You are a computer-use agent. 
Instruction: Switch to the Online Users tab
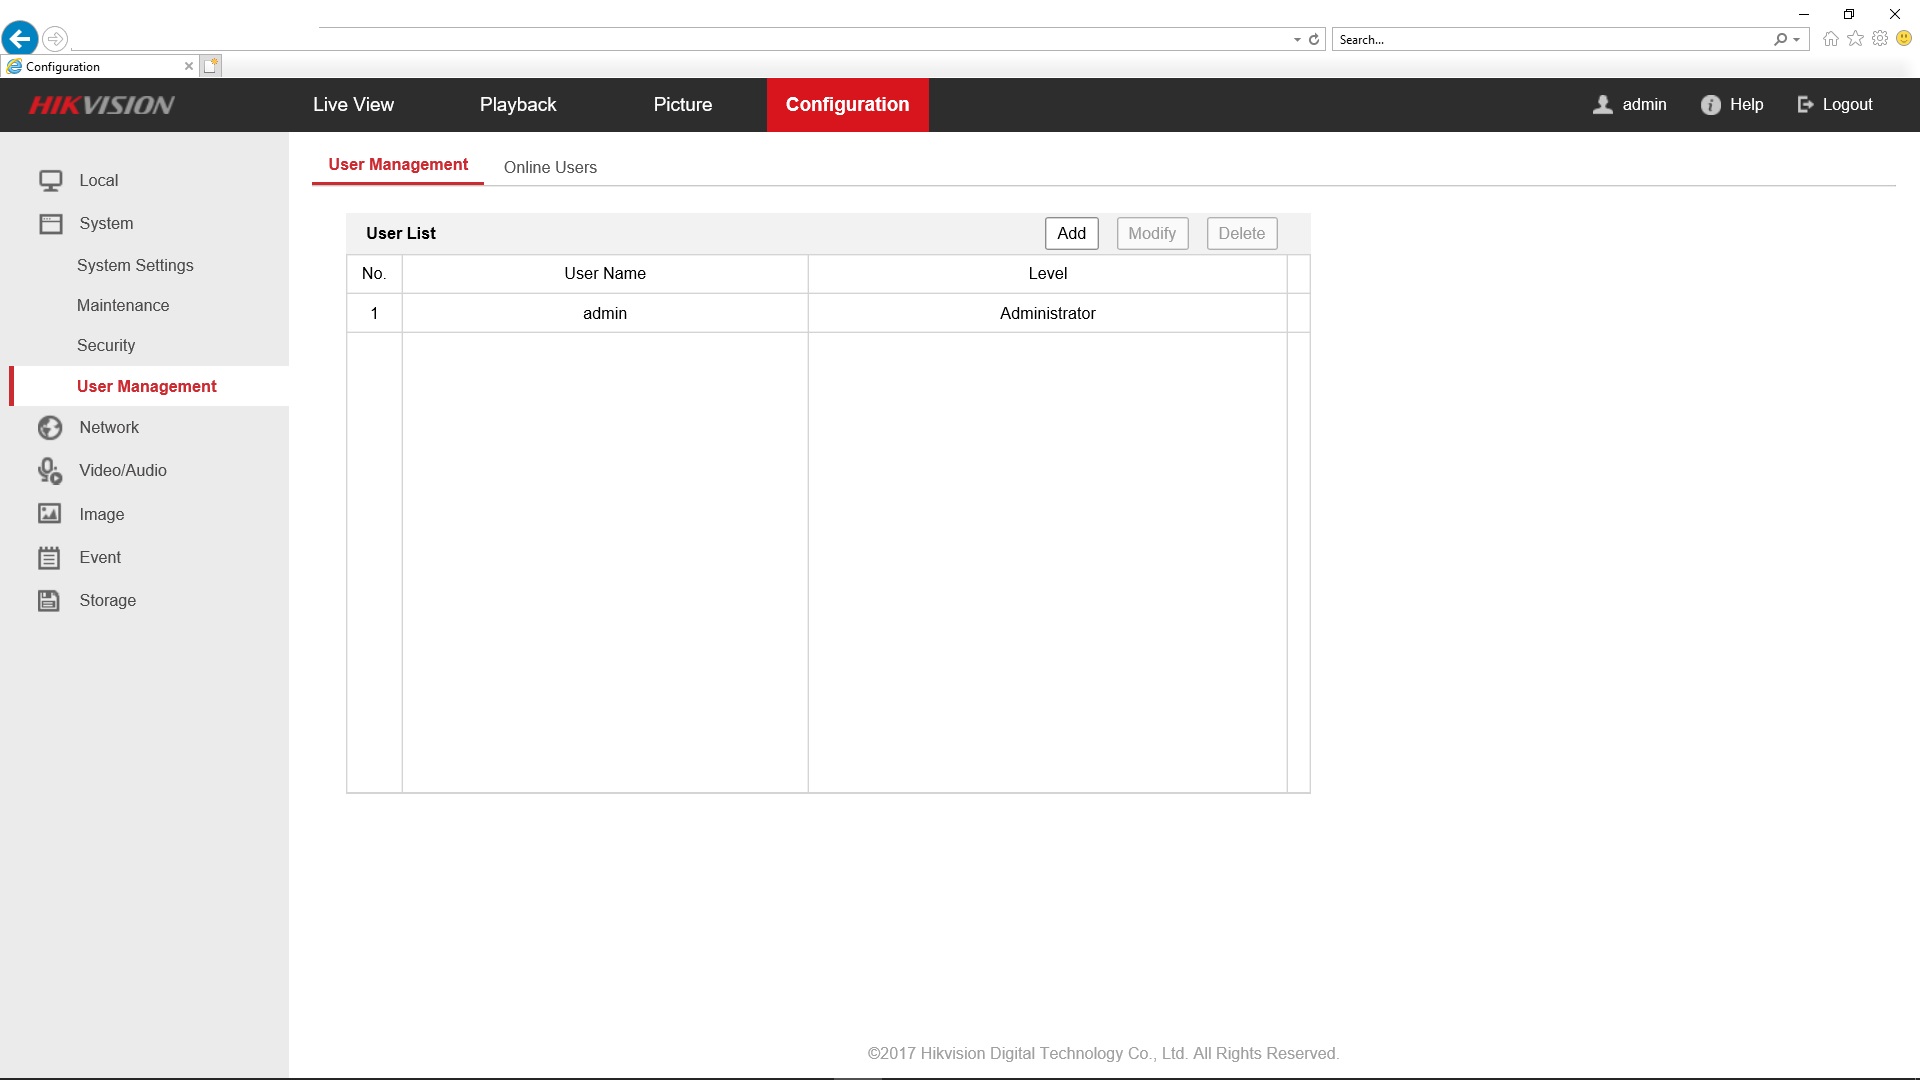coord(550,167)
